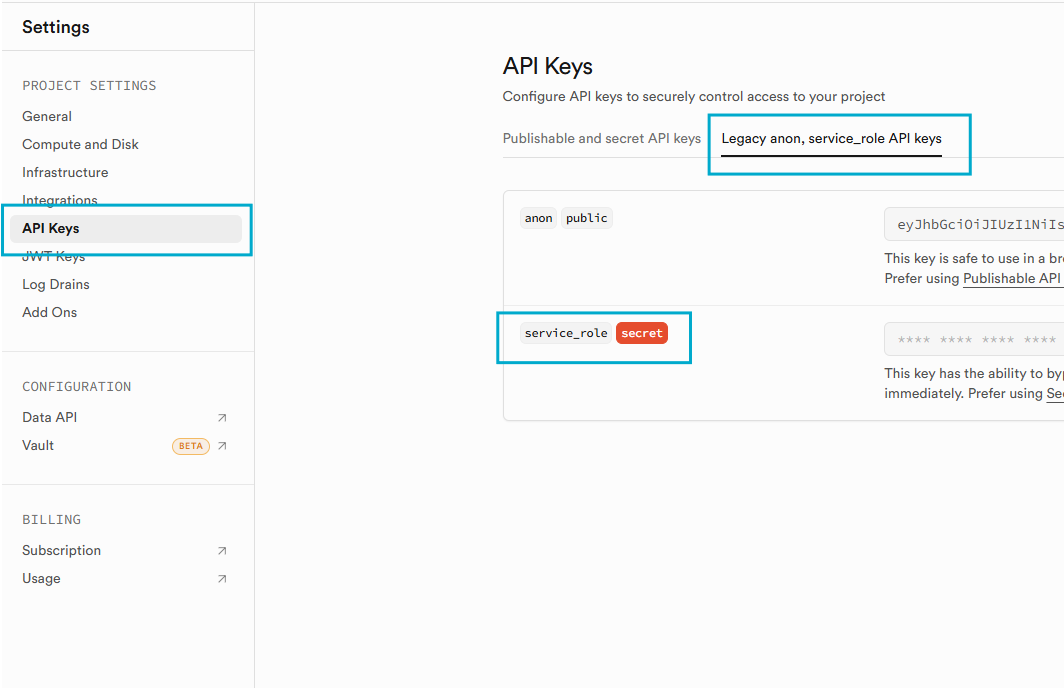This screenshot has width=1064, height=688.
Task: Click Usage's external link arrow icon
Action: [221, 578]
